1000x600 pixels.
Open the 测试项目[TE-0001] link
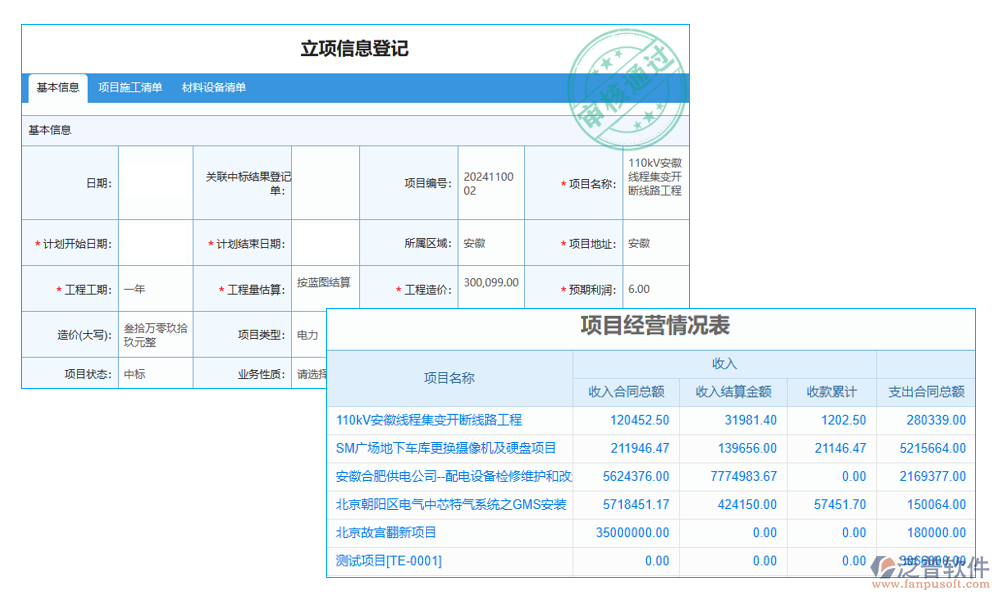click(x=388, y=560)
